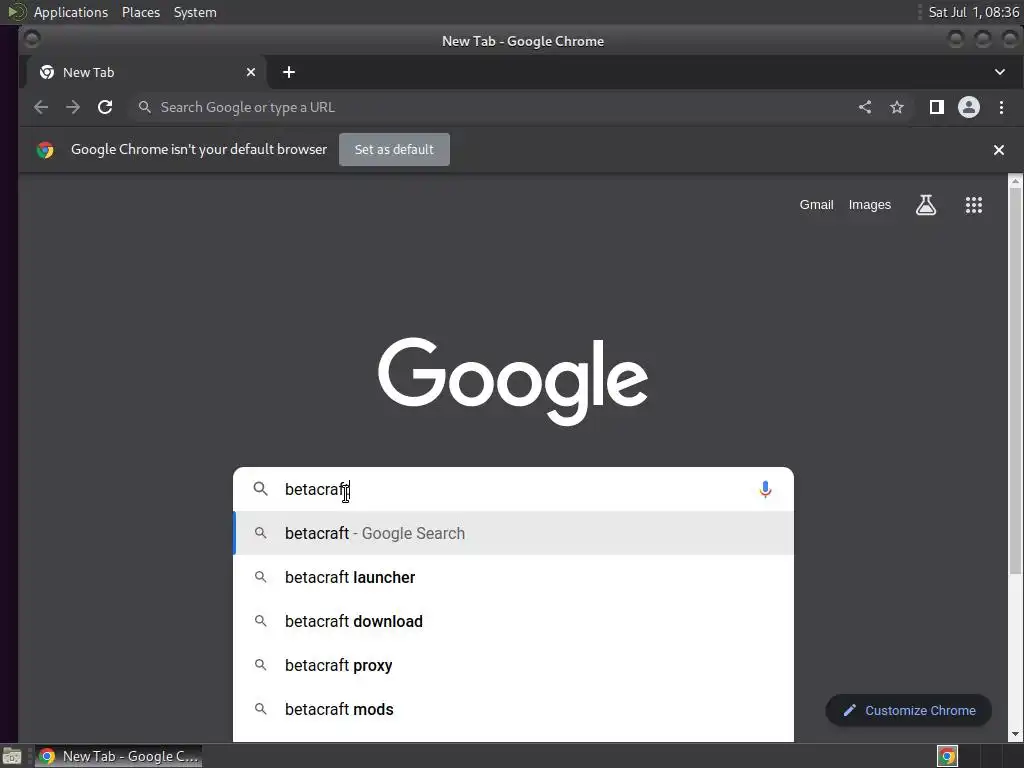1024x768 pixels.
Task: Choose 'betacraft launcher' suggestion
Action: (x=513, y=577)
